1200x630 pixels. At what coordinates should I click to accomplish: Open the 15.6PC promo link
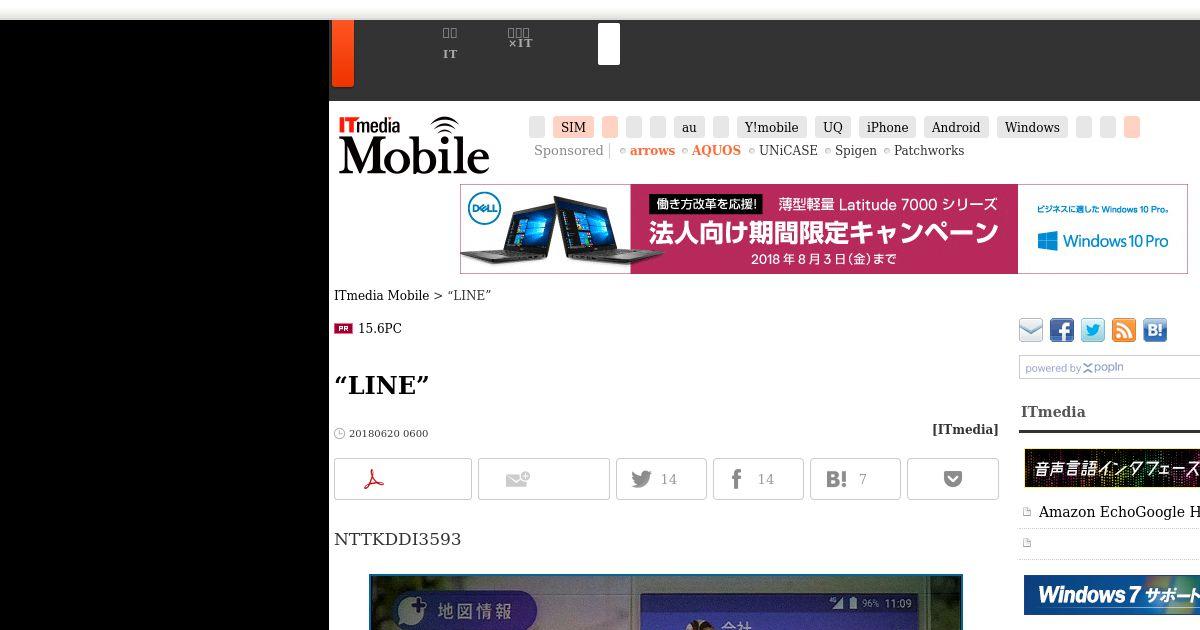pyautogui.click(x=380, y=328)
